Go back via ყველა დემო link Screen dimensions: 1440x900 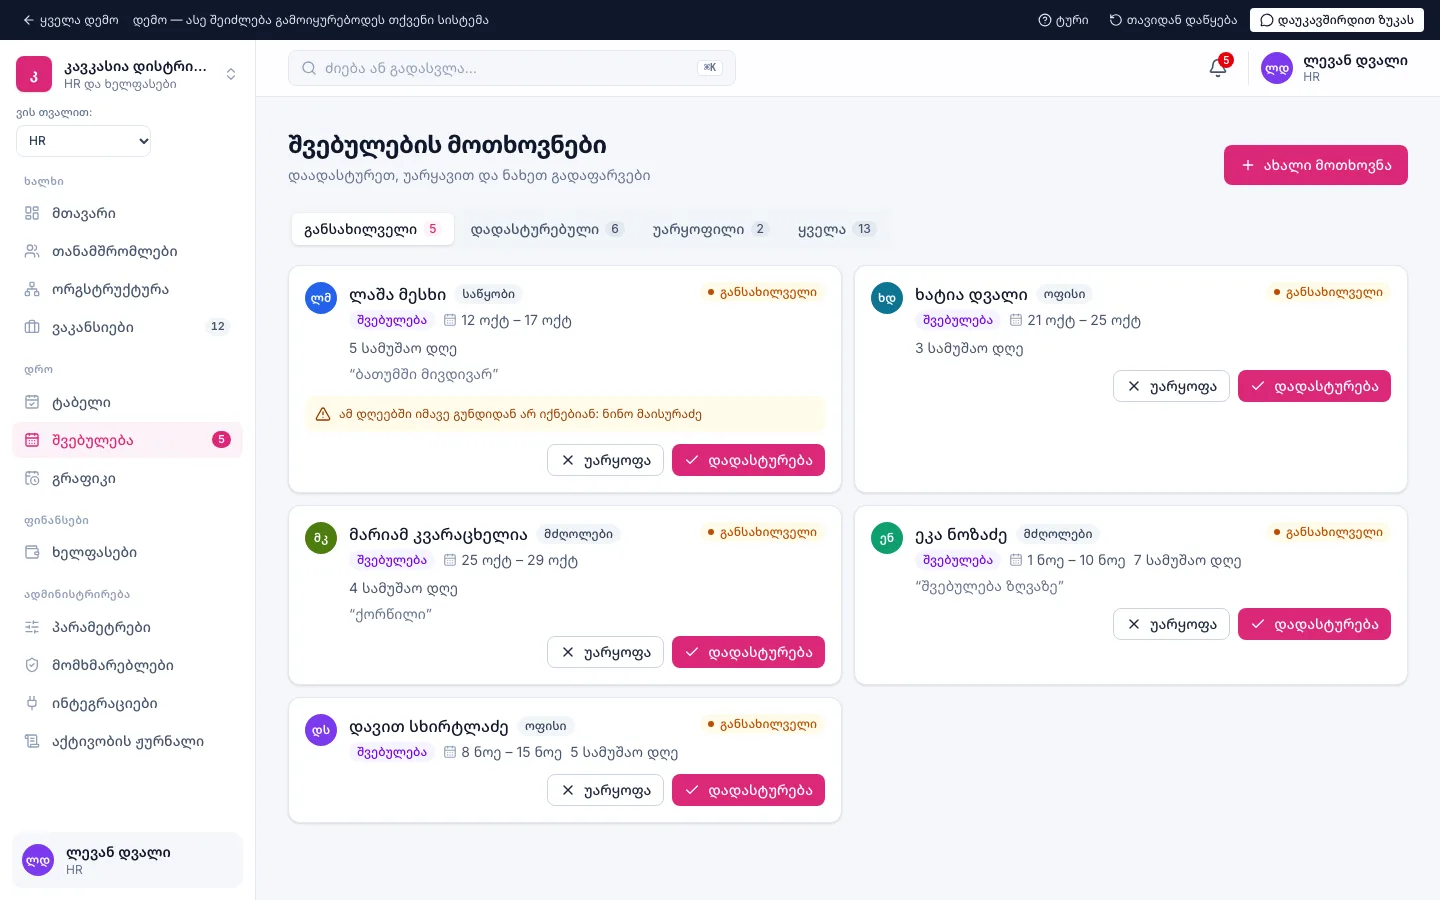[70, 20]
